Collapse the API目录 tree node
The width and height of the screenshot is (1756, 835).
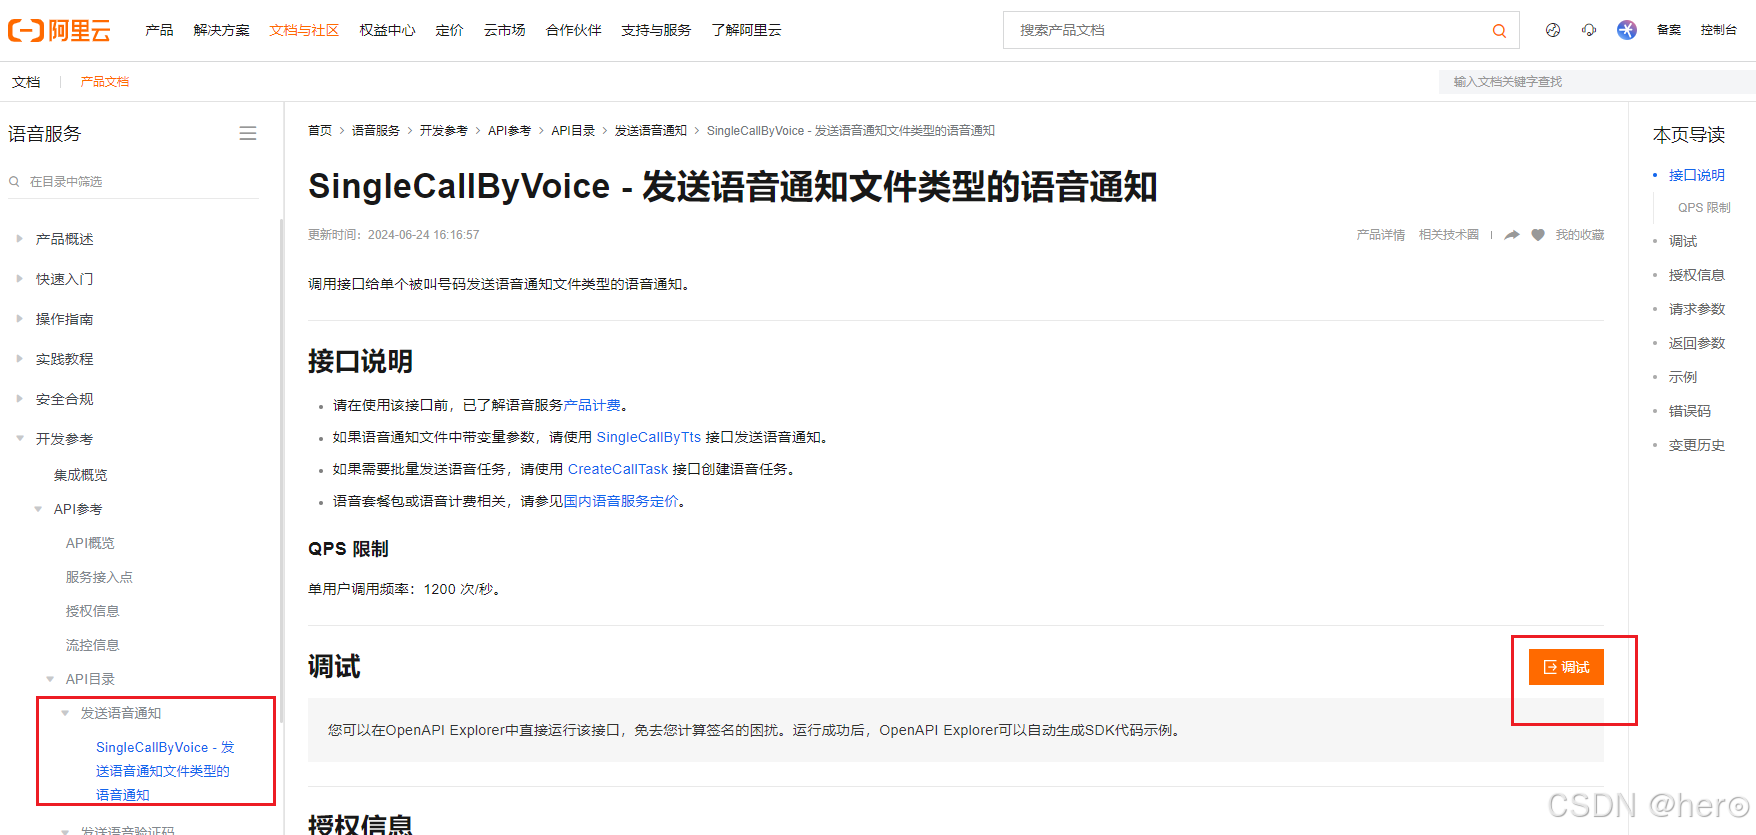(x=50, y=679)
